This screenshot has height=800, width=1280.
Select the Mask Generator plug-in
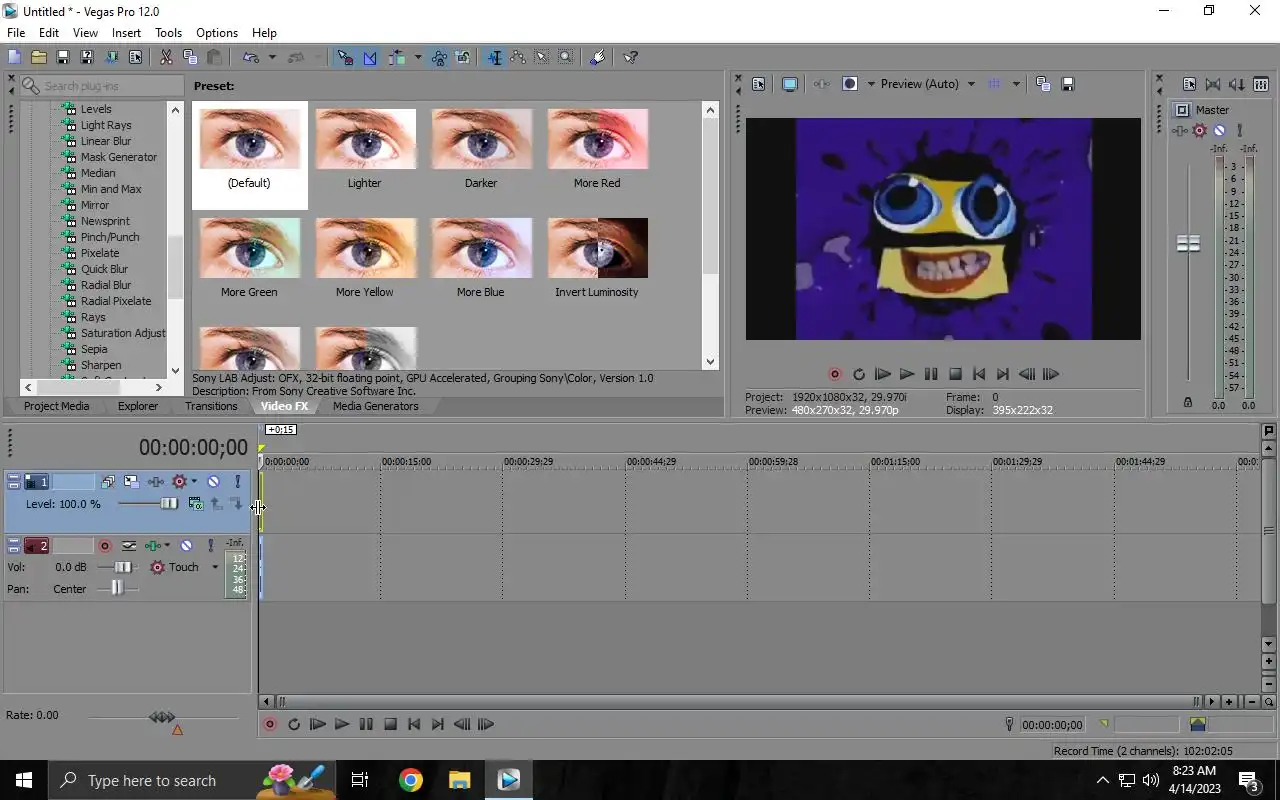pyautogui.click(x=119, y=157)
